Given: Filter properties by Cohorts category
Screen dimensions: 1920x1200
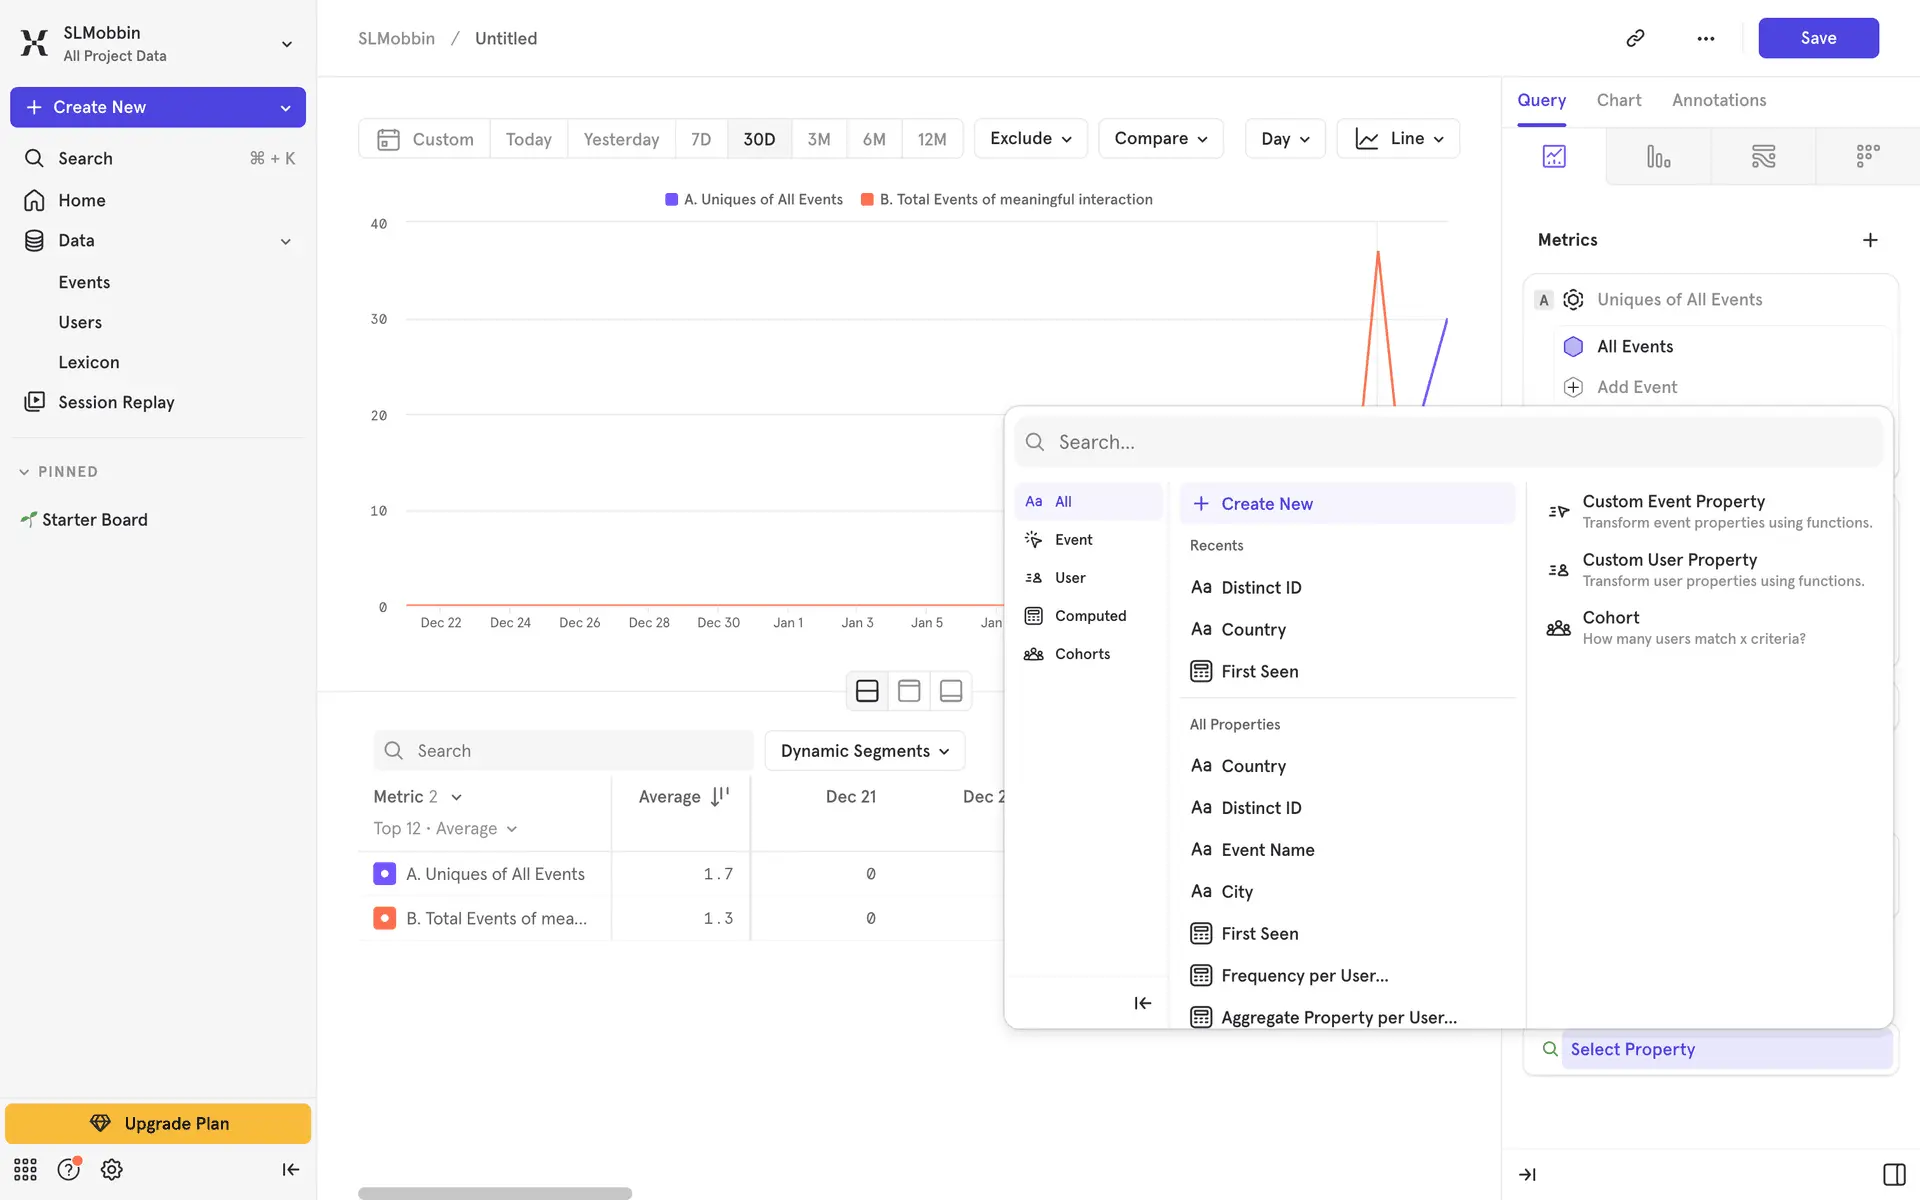Looking at the screenshot, I should (x=1081, y=654).
